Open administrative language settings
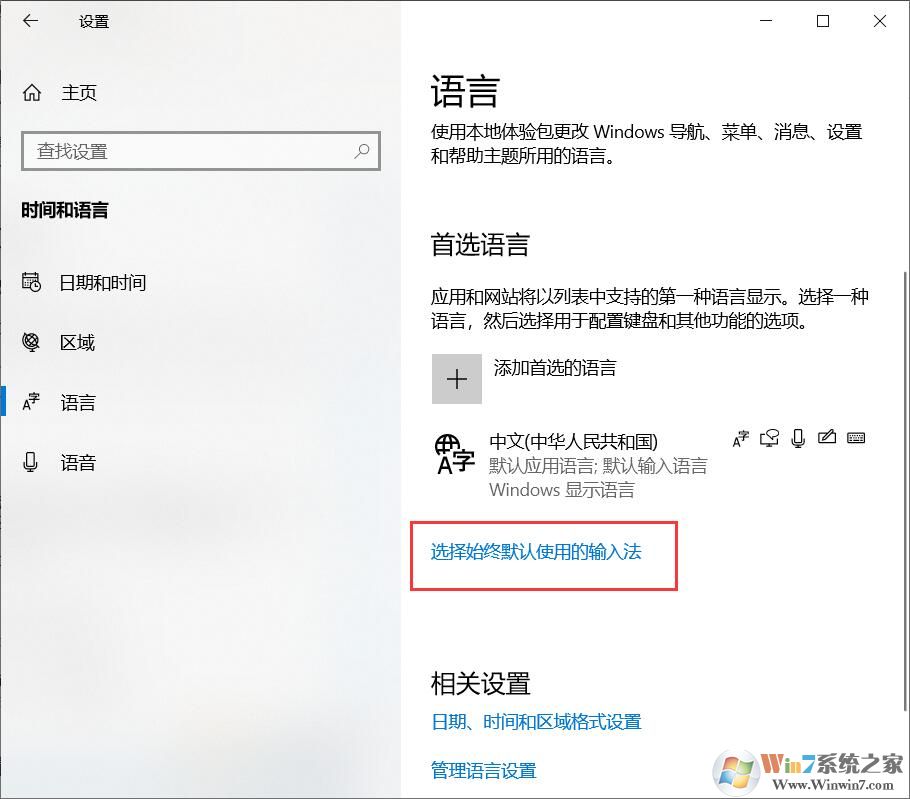Image resolution: width=910 pixels, height=799 pixels. pos(483,770)
